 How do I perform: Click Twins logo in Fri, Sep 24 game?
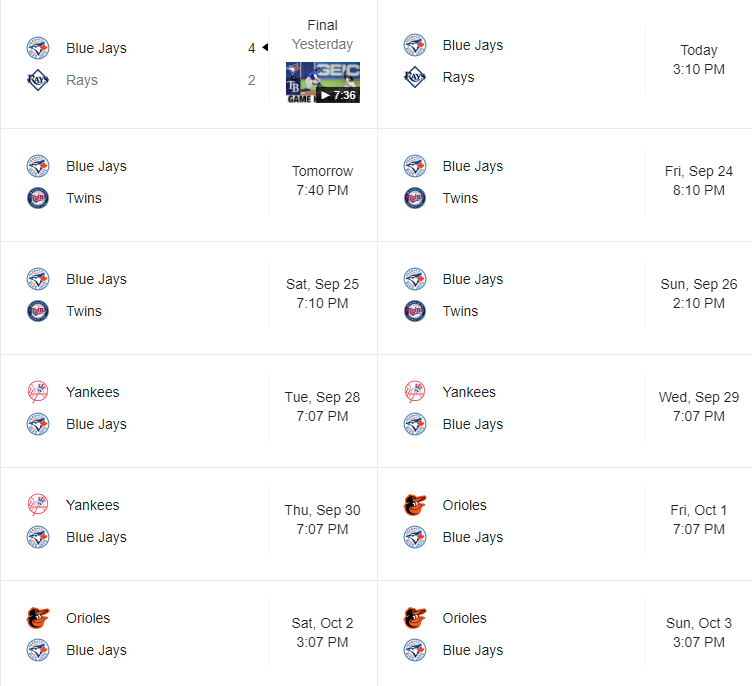click(415, 198)
